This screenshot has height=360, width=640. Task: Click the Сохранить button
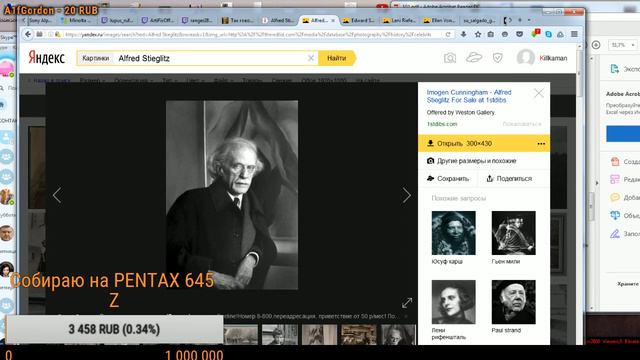click(448, 178)
